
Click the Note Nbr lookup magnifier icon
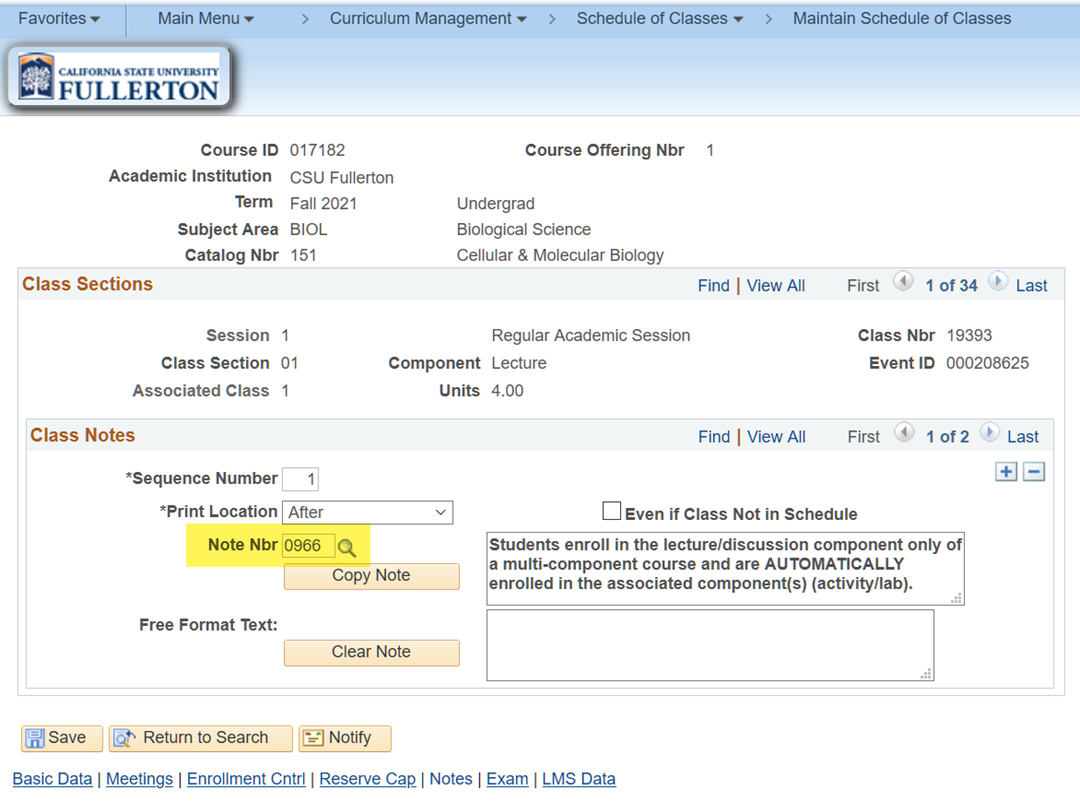347,547
